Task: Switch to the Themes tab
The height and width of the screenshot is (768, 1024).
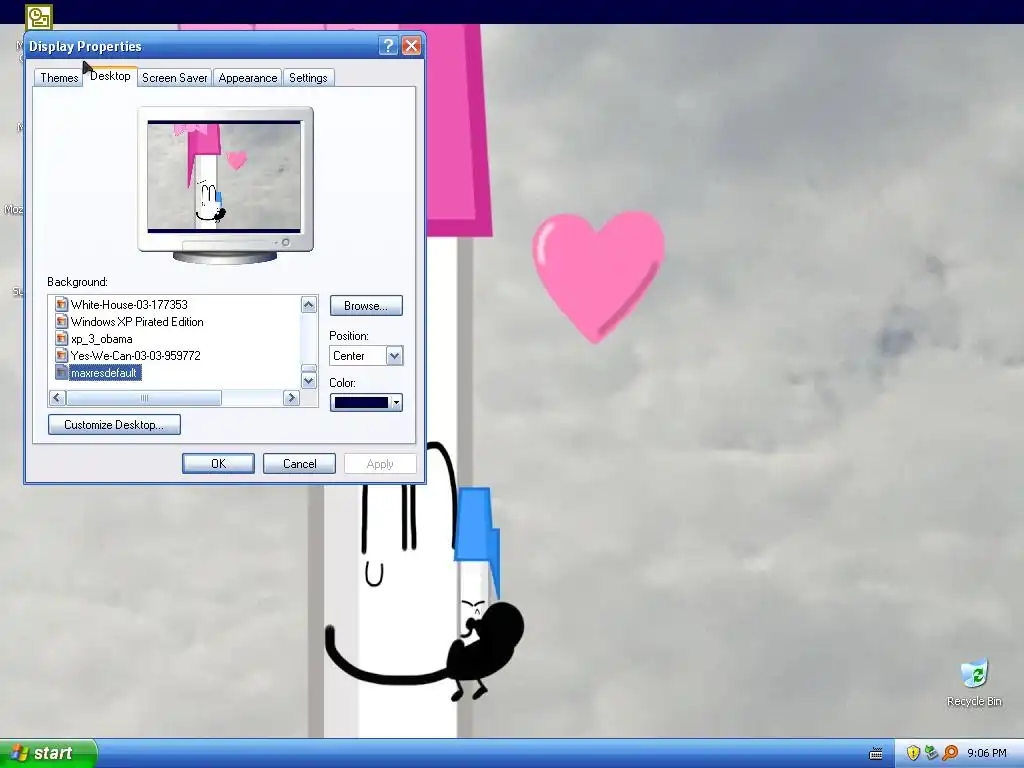Action: [x=59, y=78]
